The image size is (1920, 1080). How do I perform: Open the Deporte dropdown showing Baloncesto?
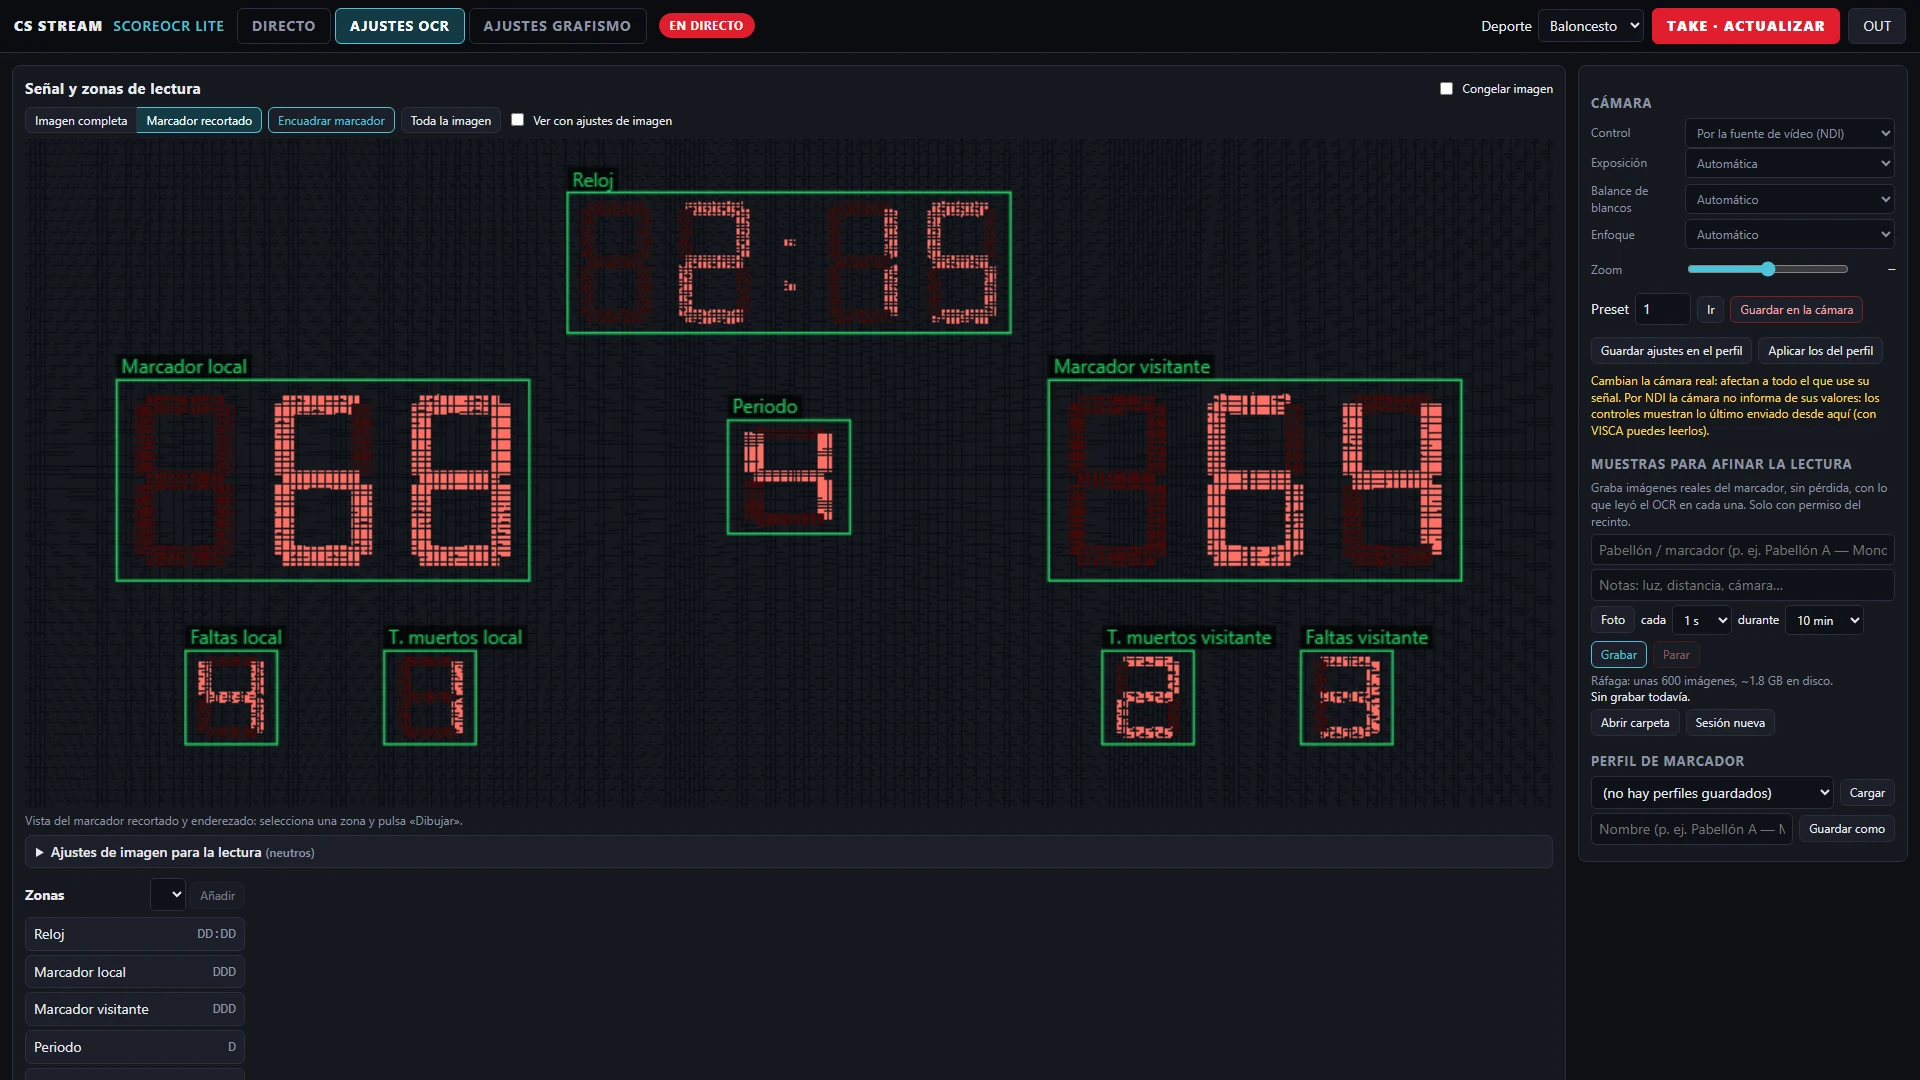[x=1590, y=26]
